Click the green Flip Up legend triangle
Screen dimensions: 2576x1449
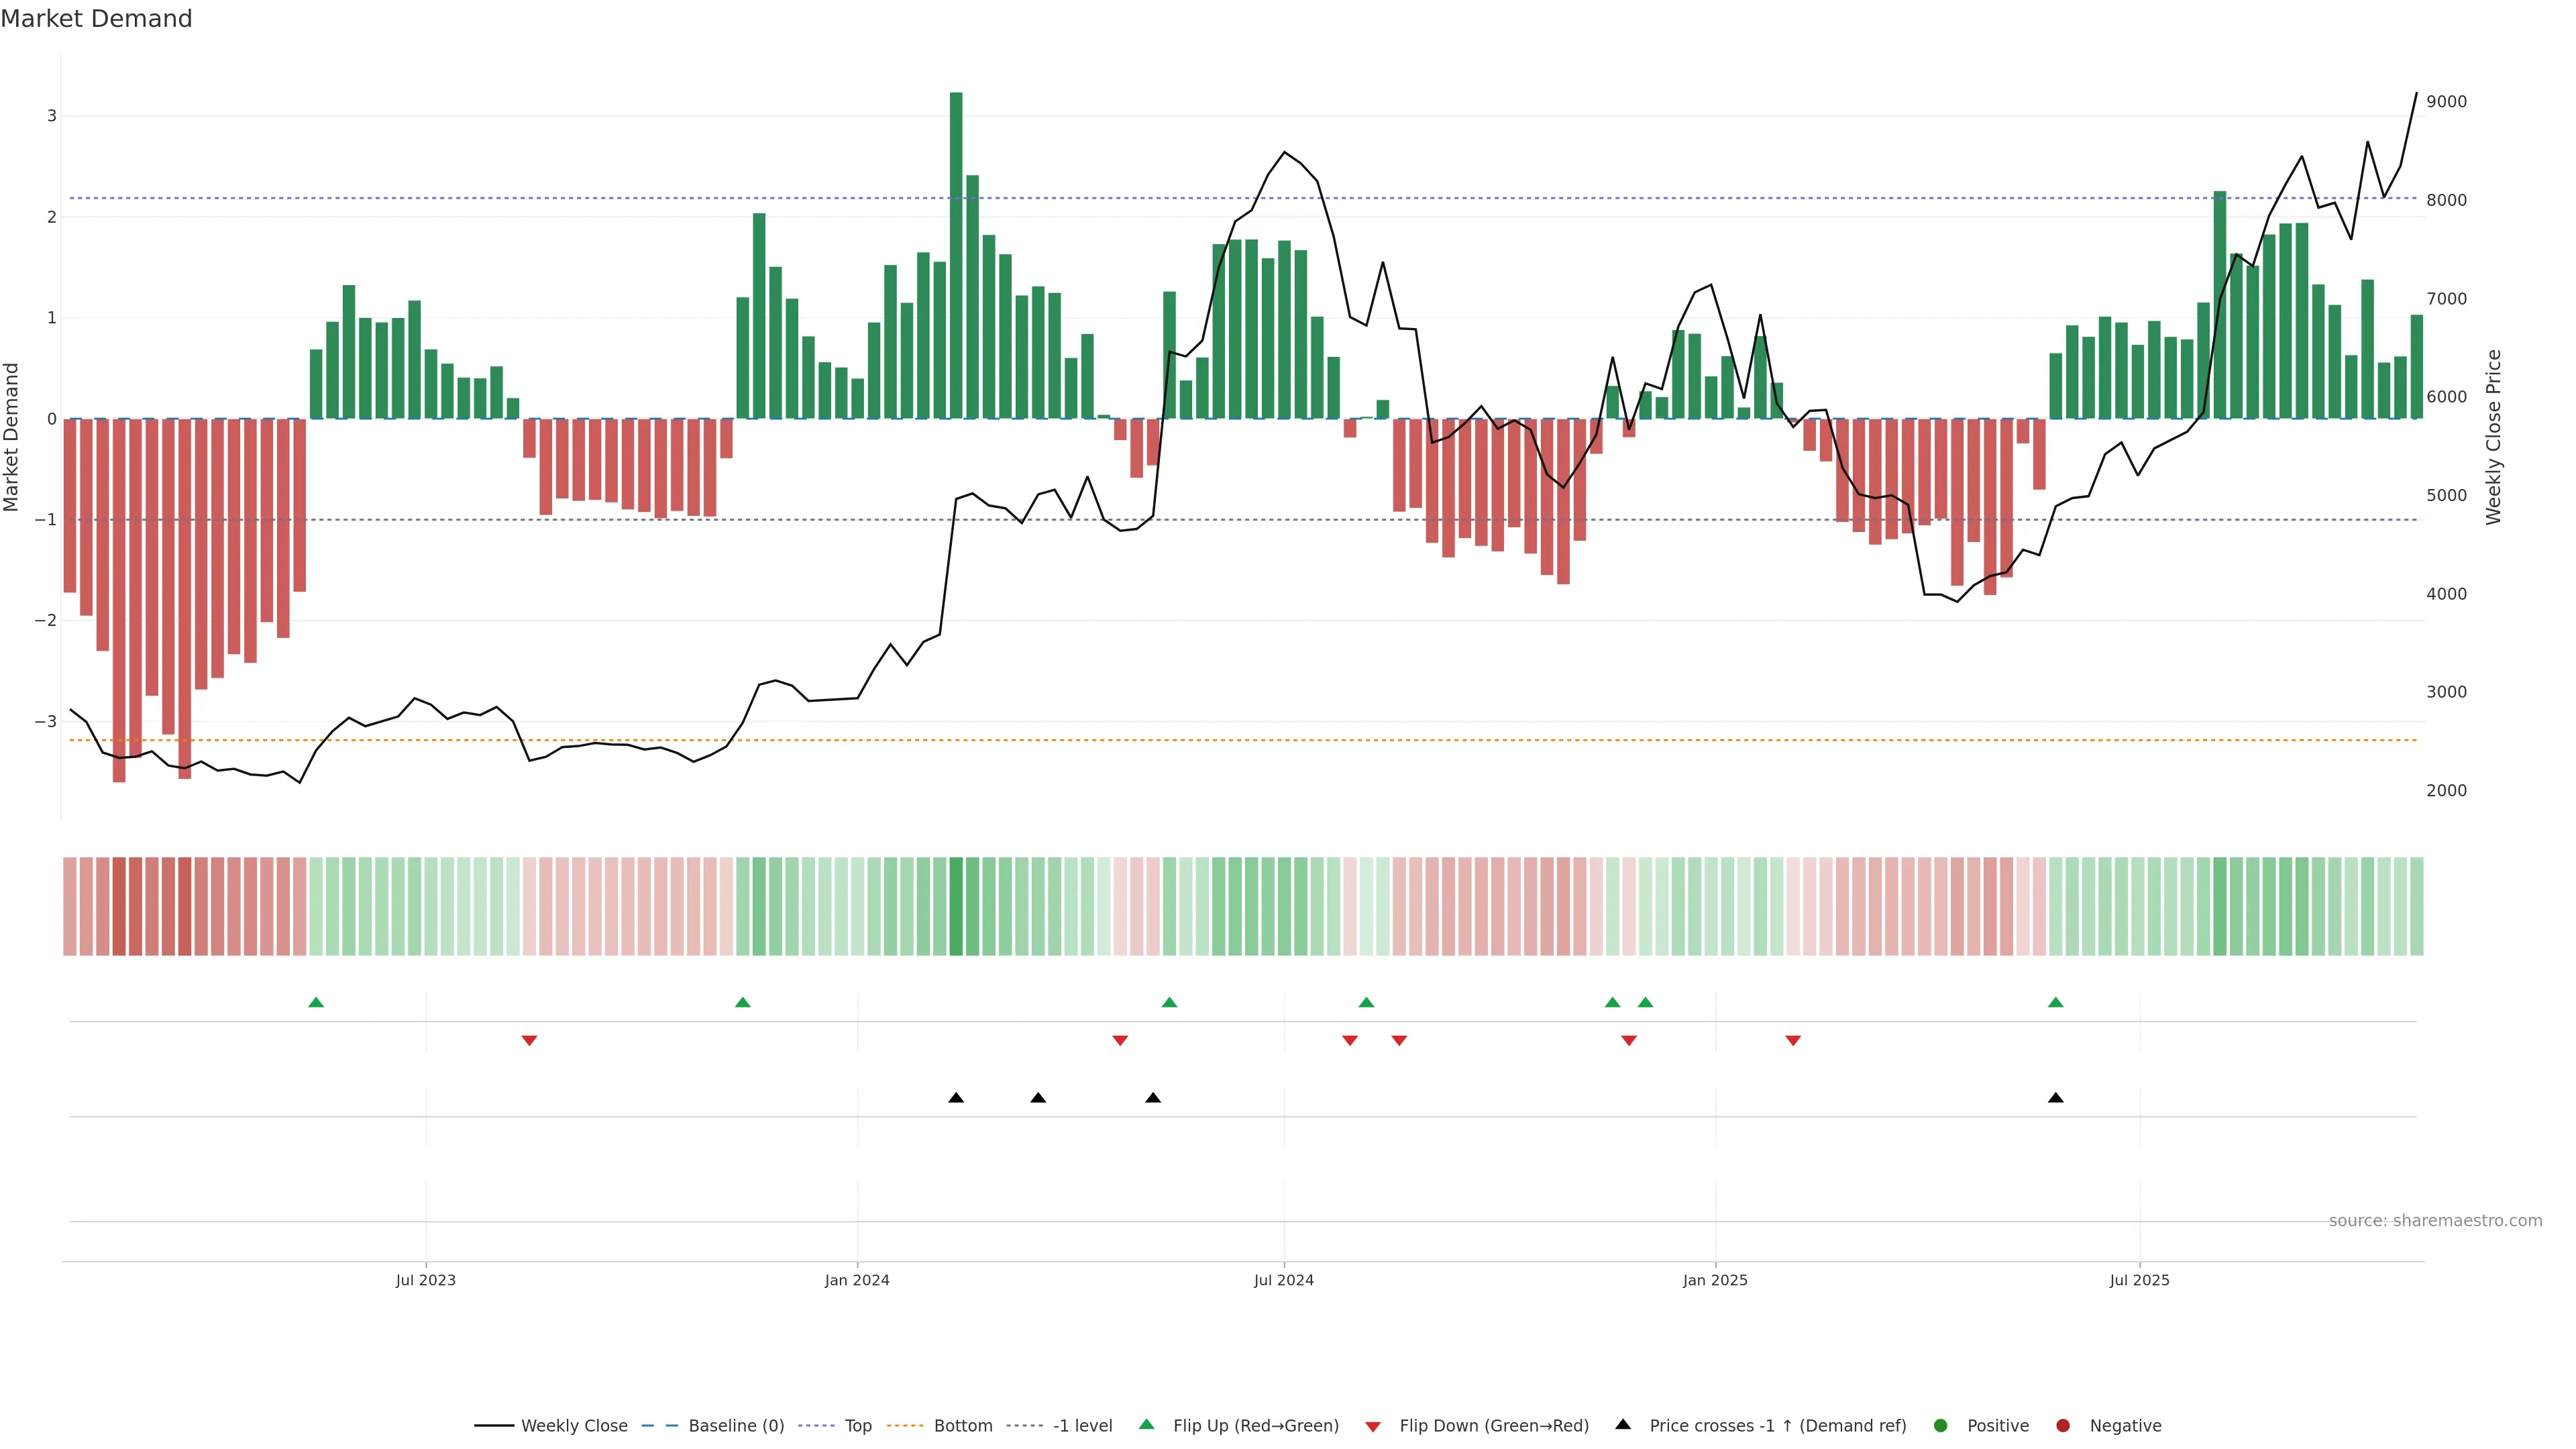pos(1147,1425)
